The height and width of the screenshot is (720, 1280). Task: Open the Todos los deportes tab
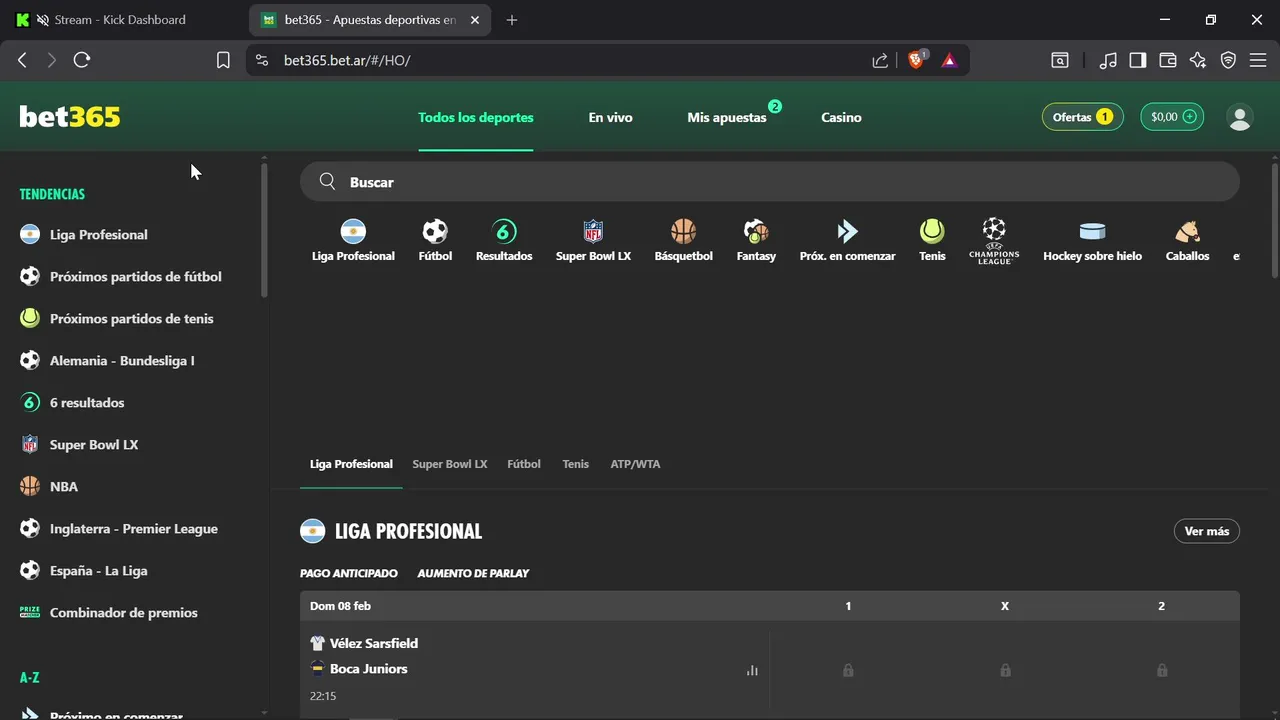(x=476, y=117)
